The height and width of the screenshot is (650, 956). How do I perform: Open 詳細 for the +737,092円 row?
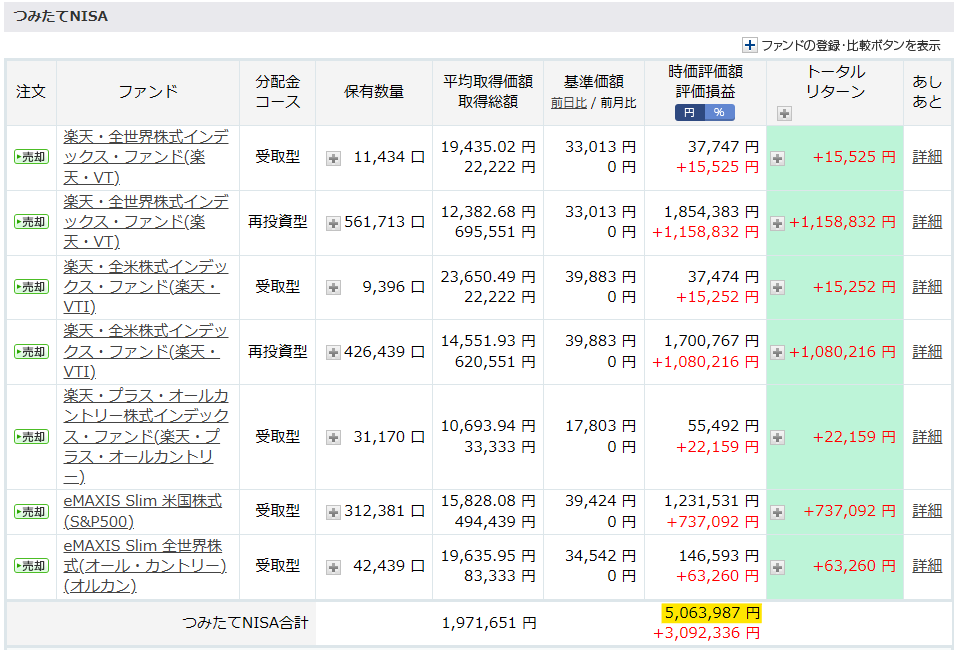[927, 511]
